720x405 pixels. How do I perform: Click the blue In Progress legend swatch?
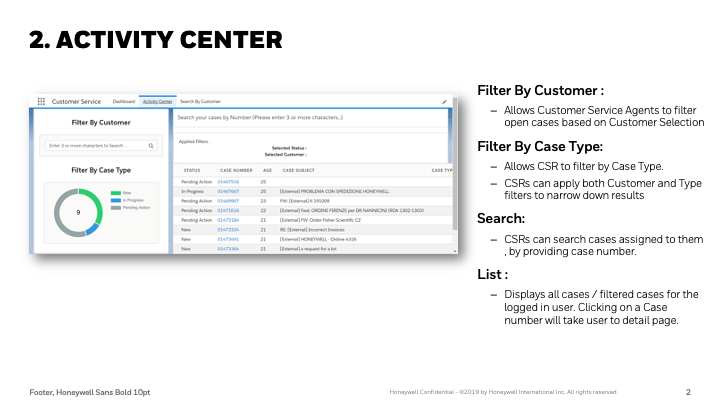tap(116, 199)
